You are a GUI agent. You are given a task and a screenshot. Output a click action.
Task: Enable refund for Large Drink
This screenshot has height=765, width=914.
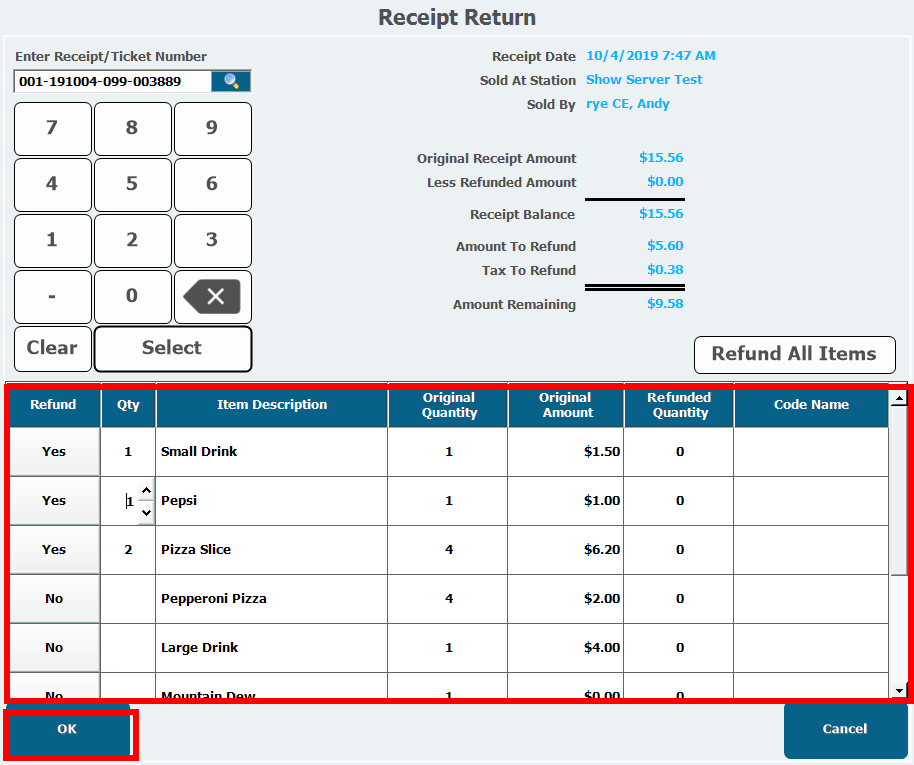click(x=54, y=648)
